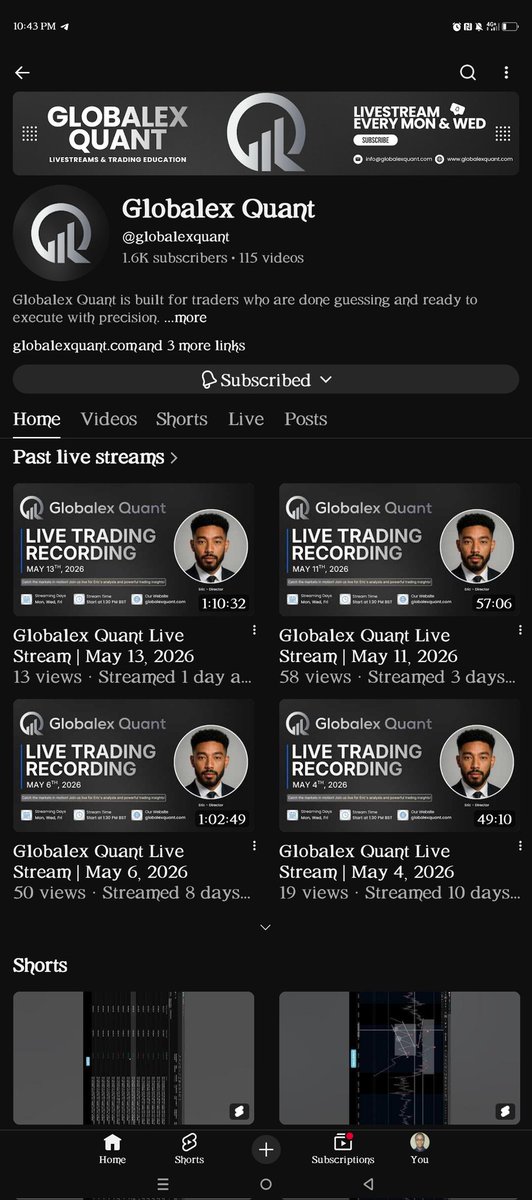Tap the back arrow icon

22,72
